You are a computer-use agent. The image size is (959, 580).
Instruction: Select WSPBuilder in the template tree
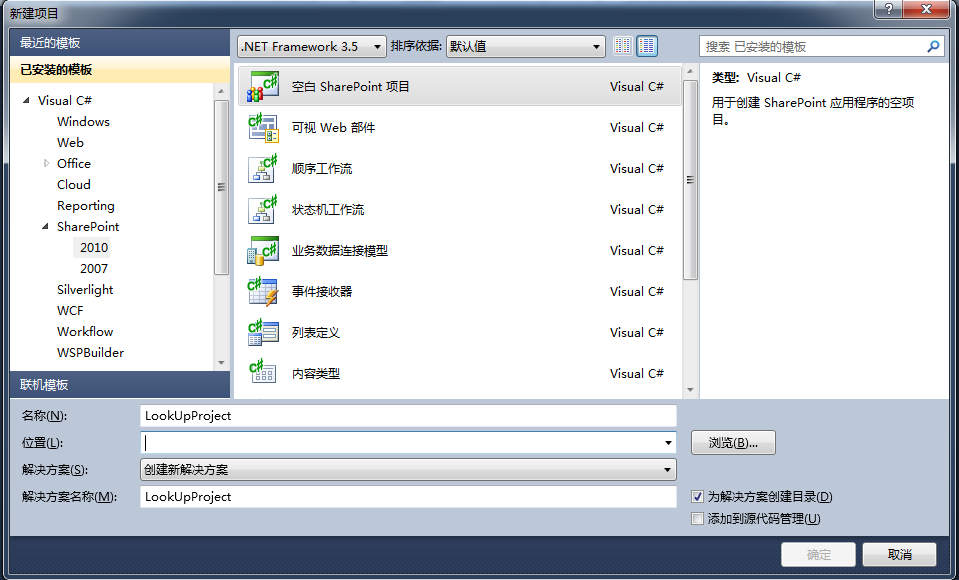91,352
